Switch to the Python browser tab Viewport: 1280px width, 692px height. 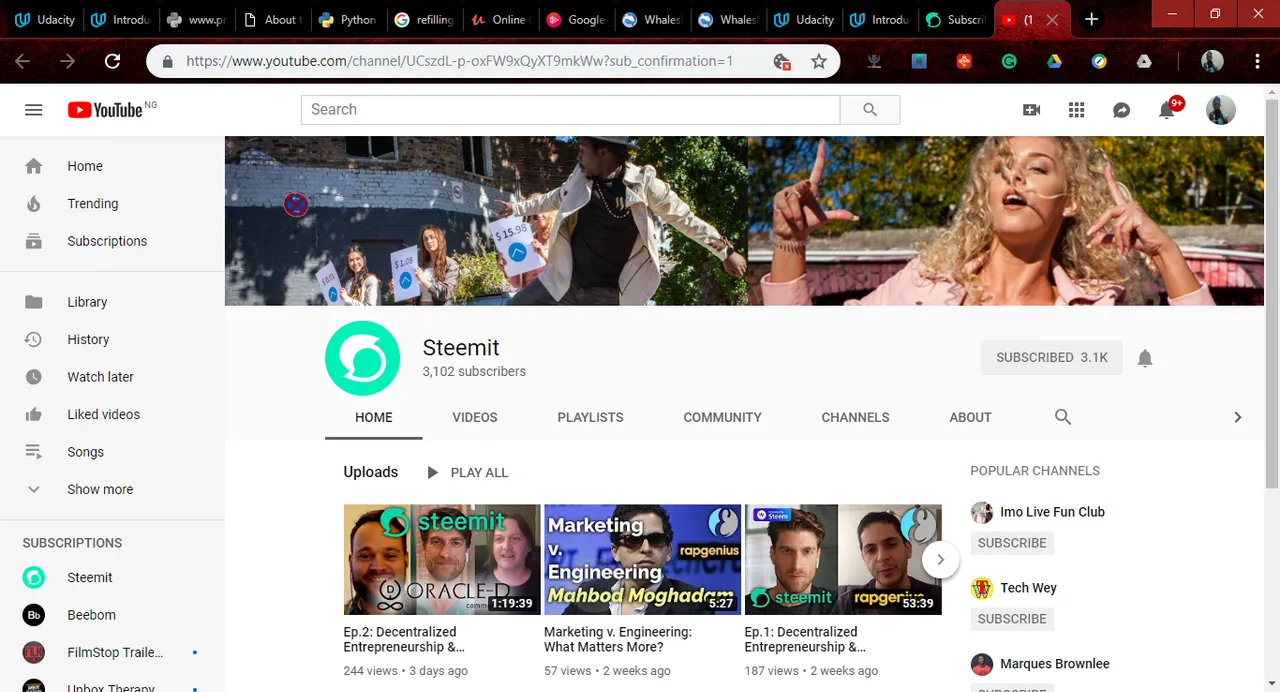[x=347, y=19]
